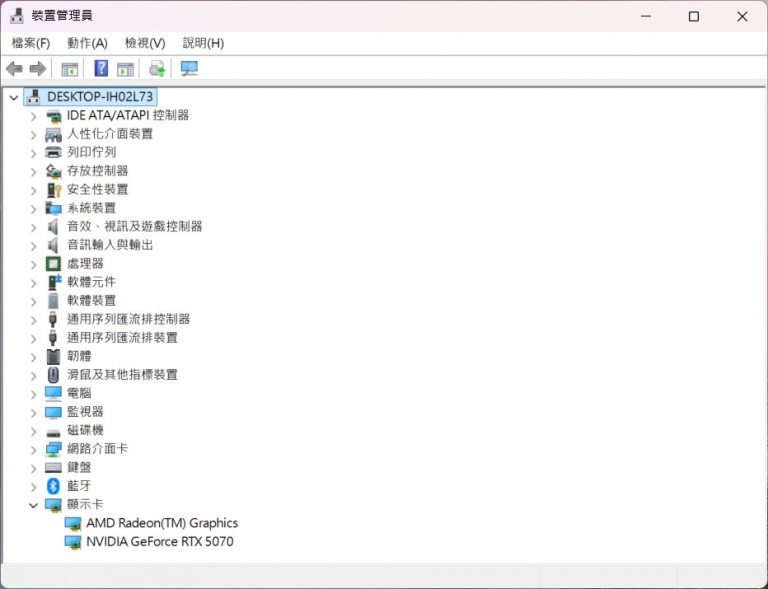Viewport: 768px width, 589px height.
Task: Expand the 列印佇列 category
Action: click(33, 153)
